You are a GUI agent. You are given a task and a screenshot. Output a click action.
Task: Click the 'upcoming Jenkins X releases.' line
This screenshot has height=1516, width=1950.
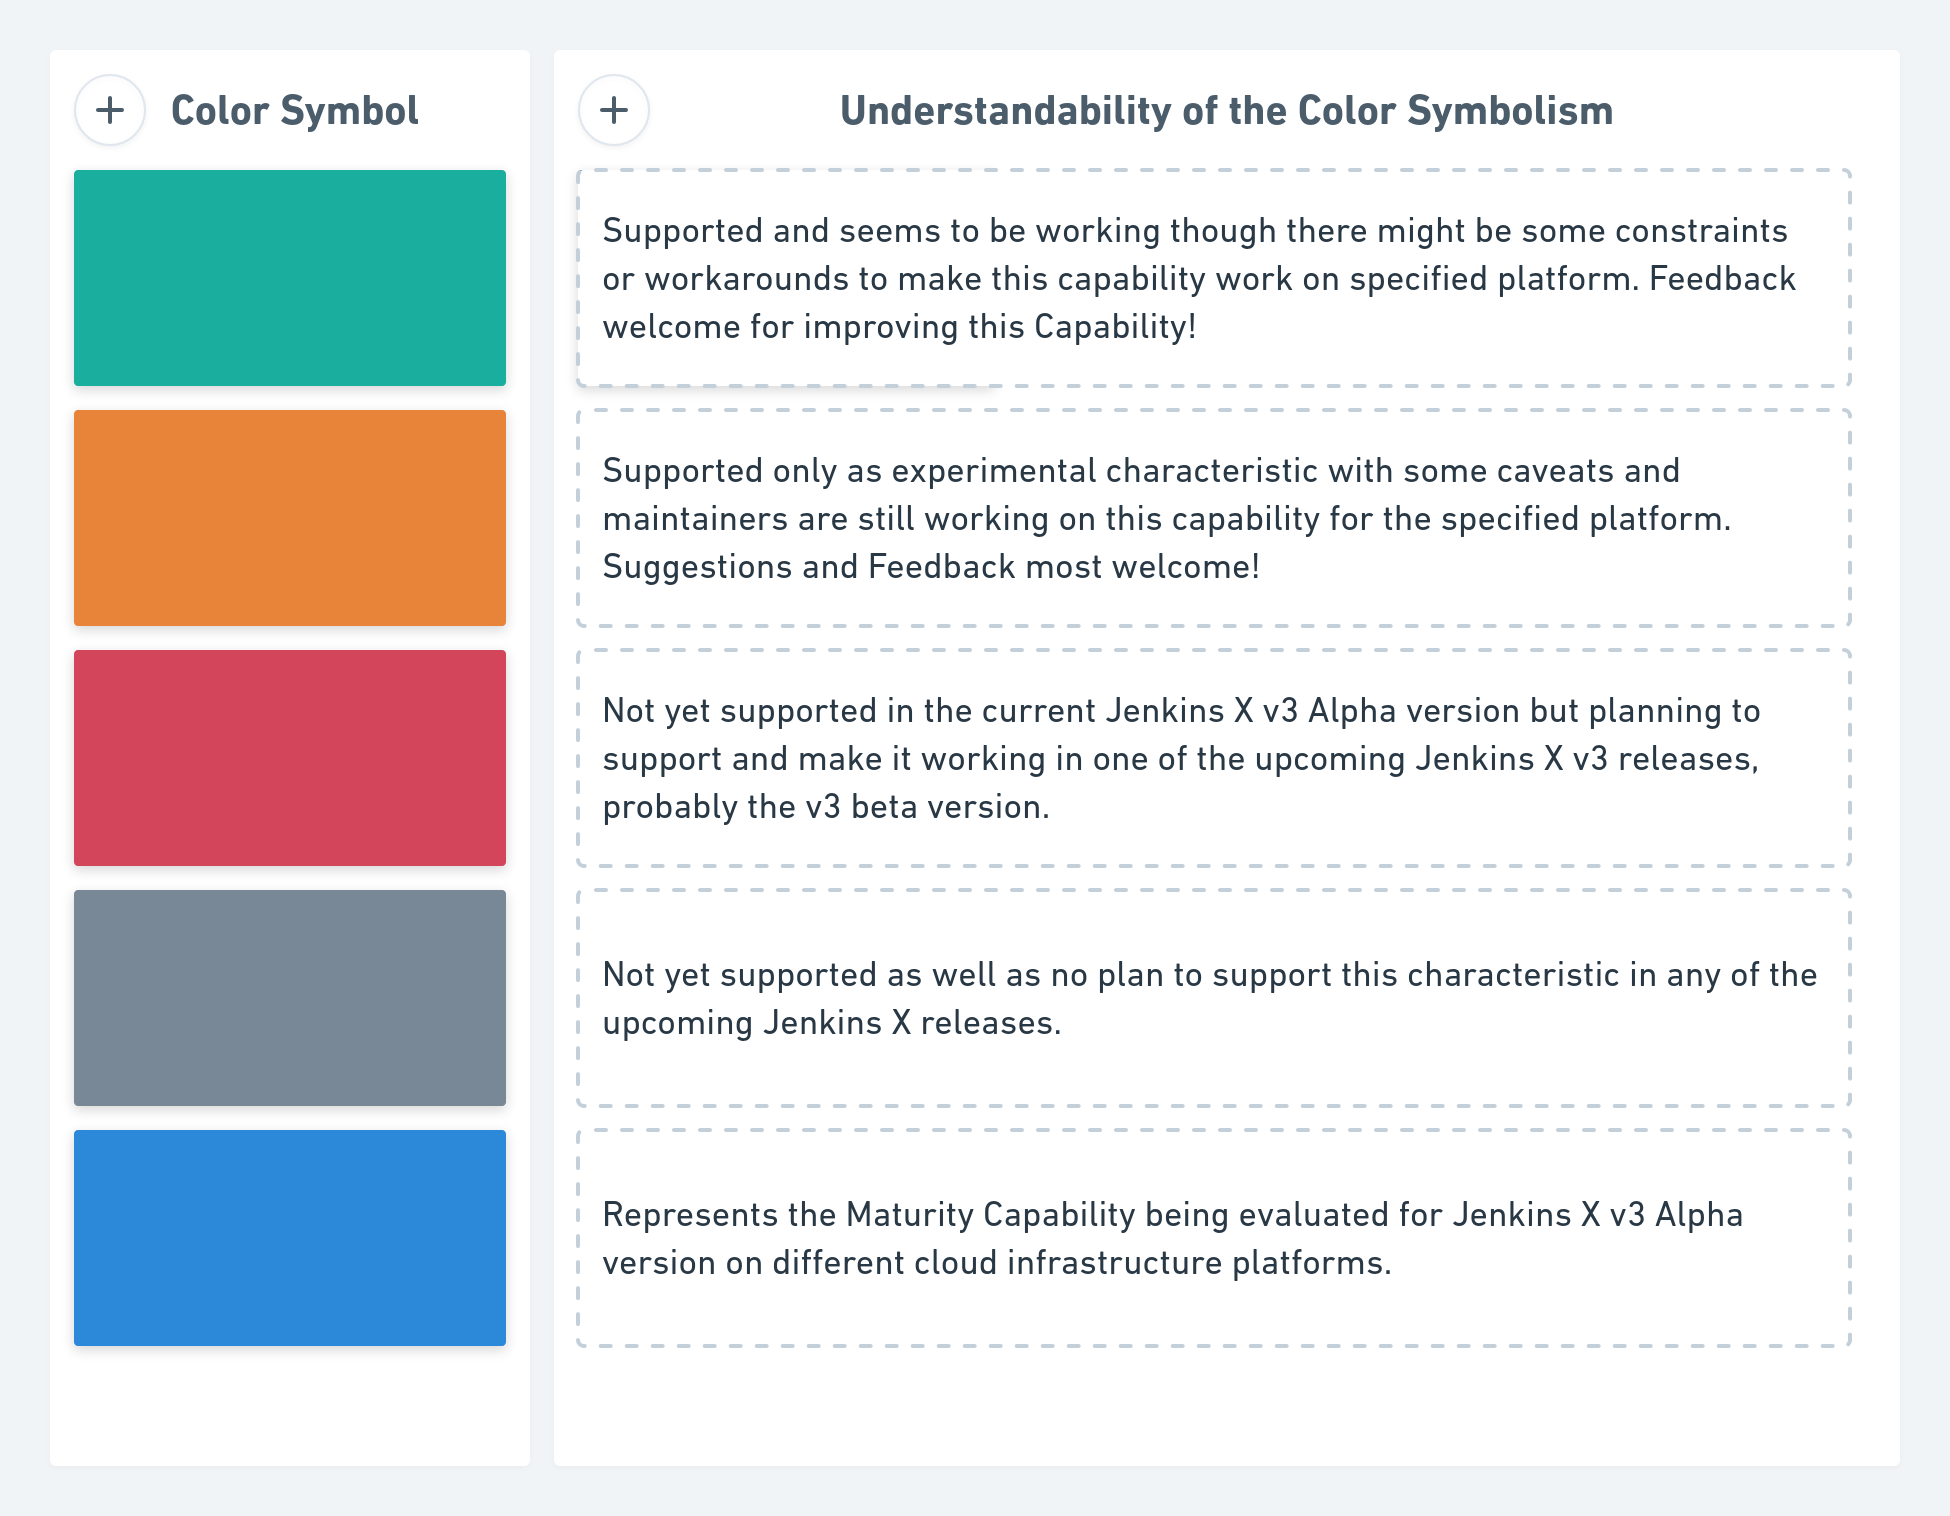tap(831, 1023)
